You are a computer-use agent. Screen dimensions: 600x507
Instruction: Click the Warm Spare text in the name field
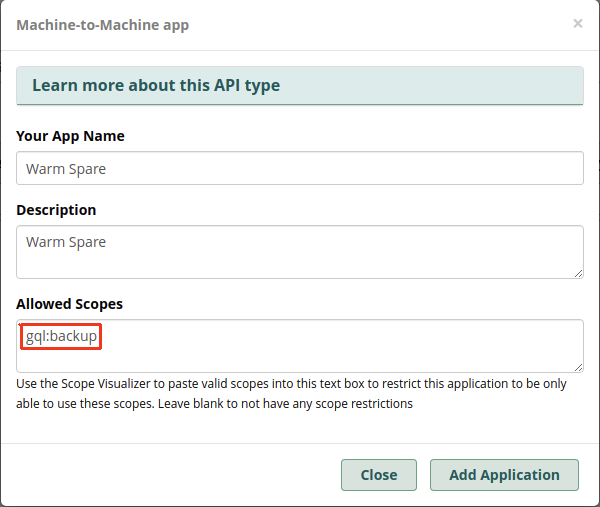(x=66, y=169)
